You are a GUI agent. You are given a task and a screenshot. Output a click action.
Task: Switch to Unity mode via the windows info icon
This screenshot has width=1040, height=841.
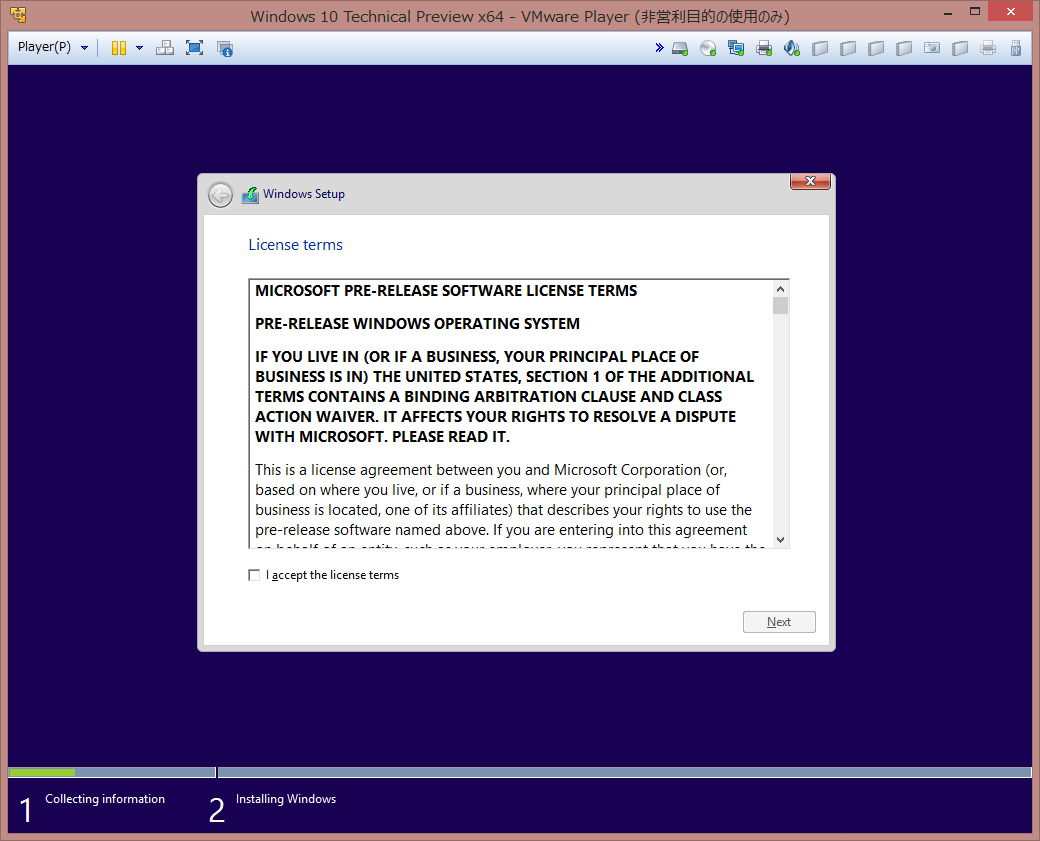pyautogui.click(x=225, y=48)
